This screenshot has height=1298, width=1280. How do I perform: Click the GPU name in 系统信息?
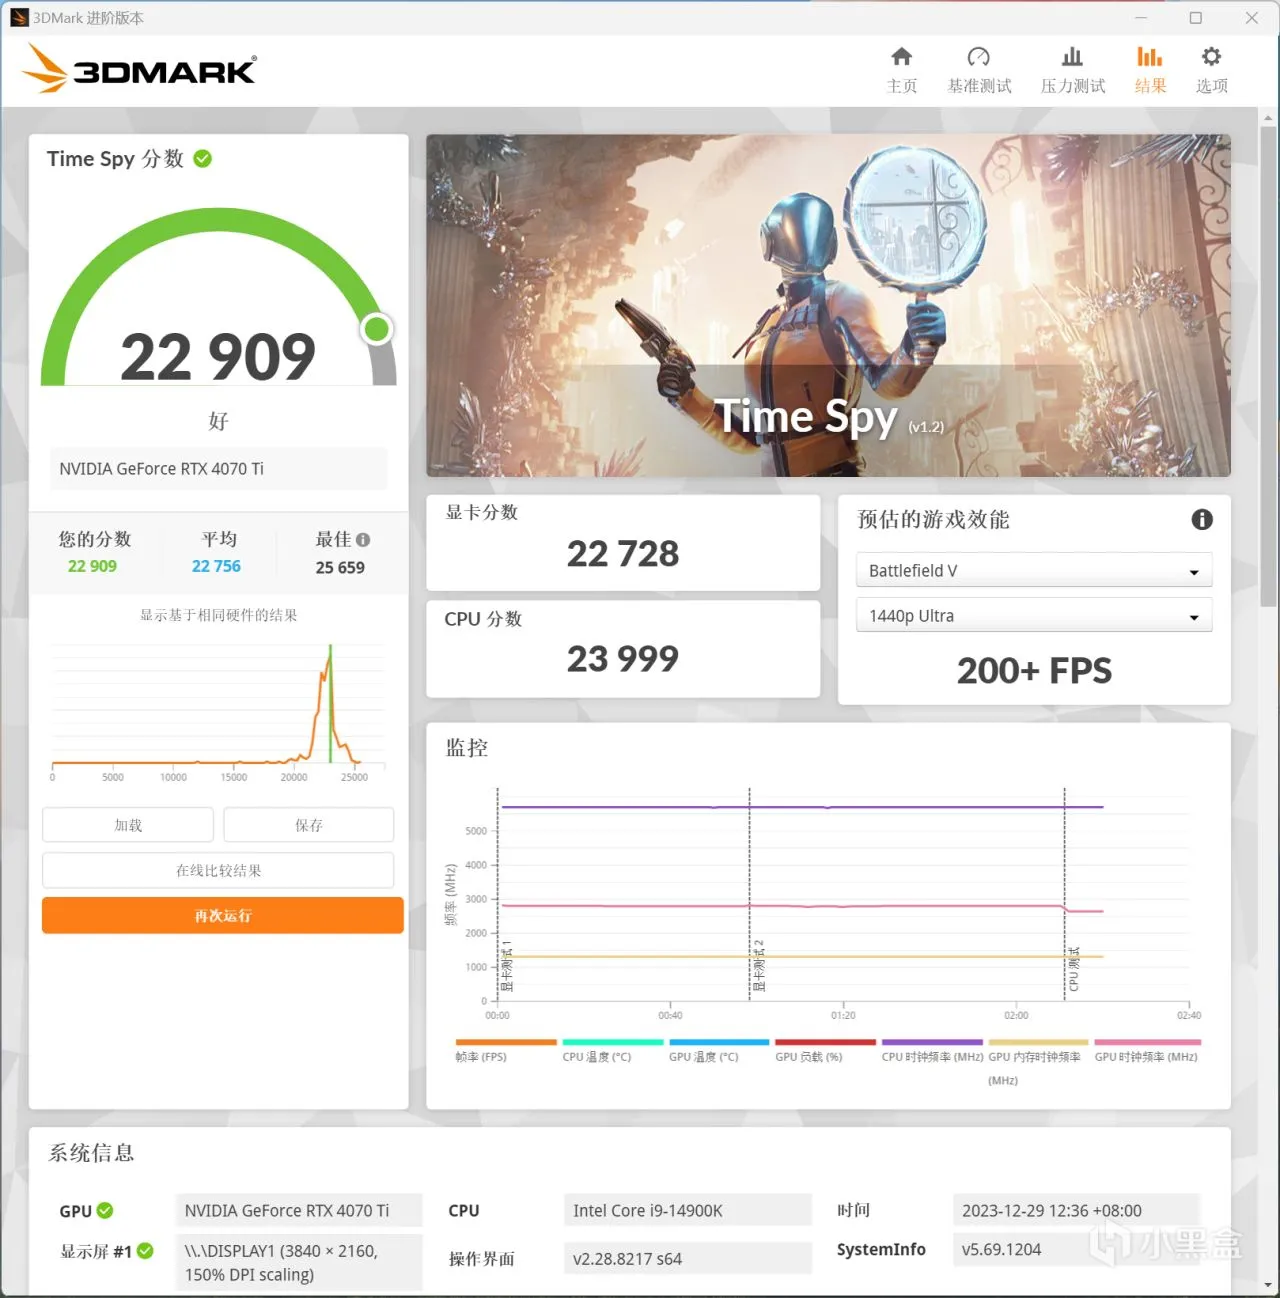click(x=298, y=1210)
